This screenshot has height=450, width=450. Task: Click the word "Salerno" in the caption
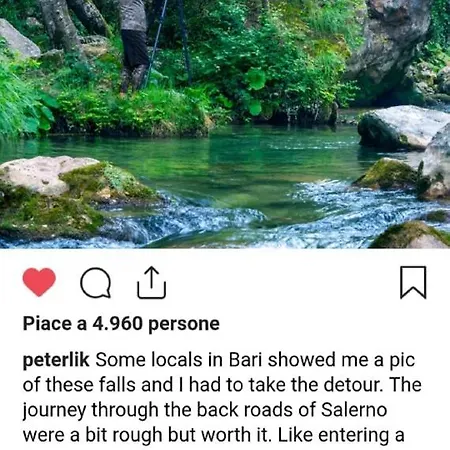[354, 410]
